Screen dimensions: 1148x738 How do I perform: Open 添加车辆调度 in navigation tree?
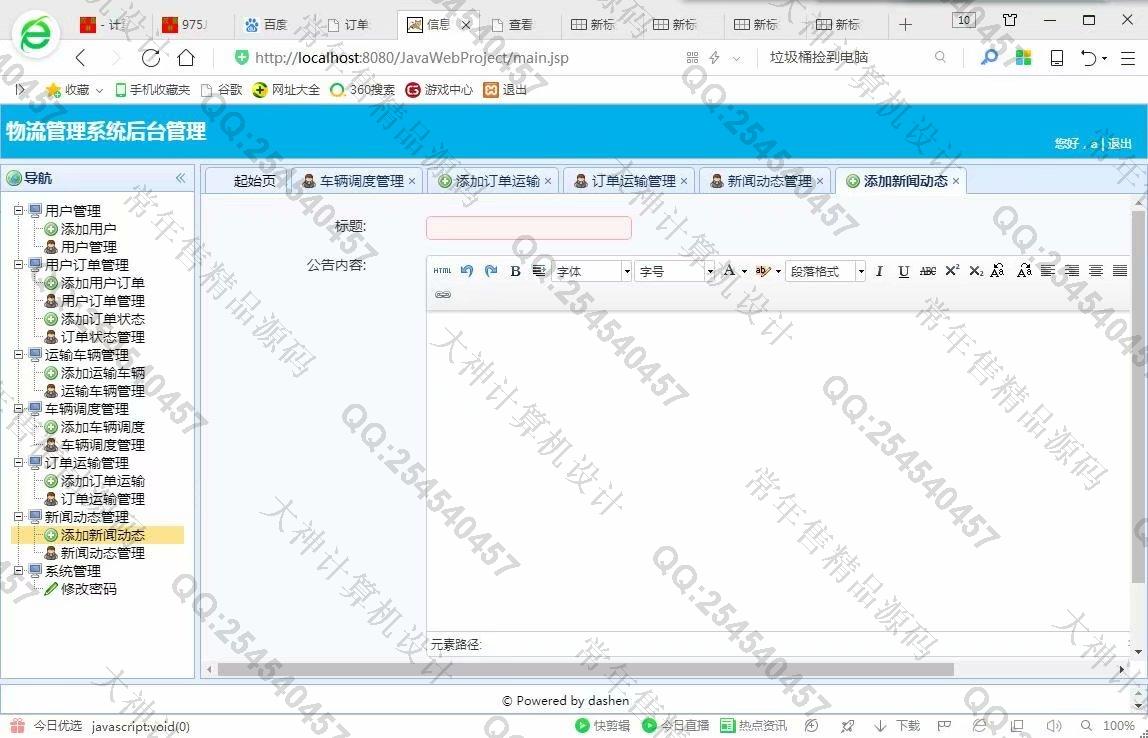[102, 427]
